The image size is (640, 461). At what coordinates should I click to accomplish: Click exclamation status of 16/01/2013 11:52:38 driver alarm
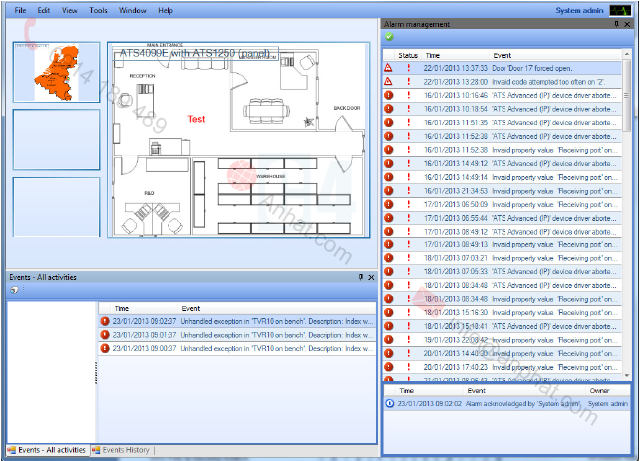[x=409, y=136]
